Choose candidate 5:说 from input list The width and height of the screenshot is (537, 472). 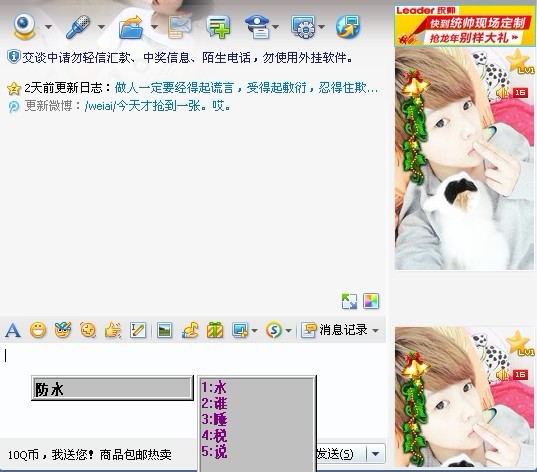pyautogui.click(x=214, y=451)
